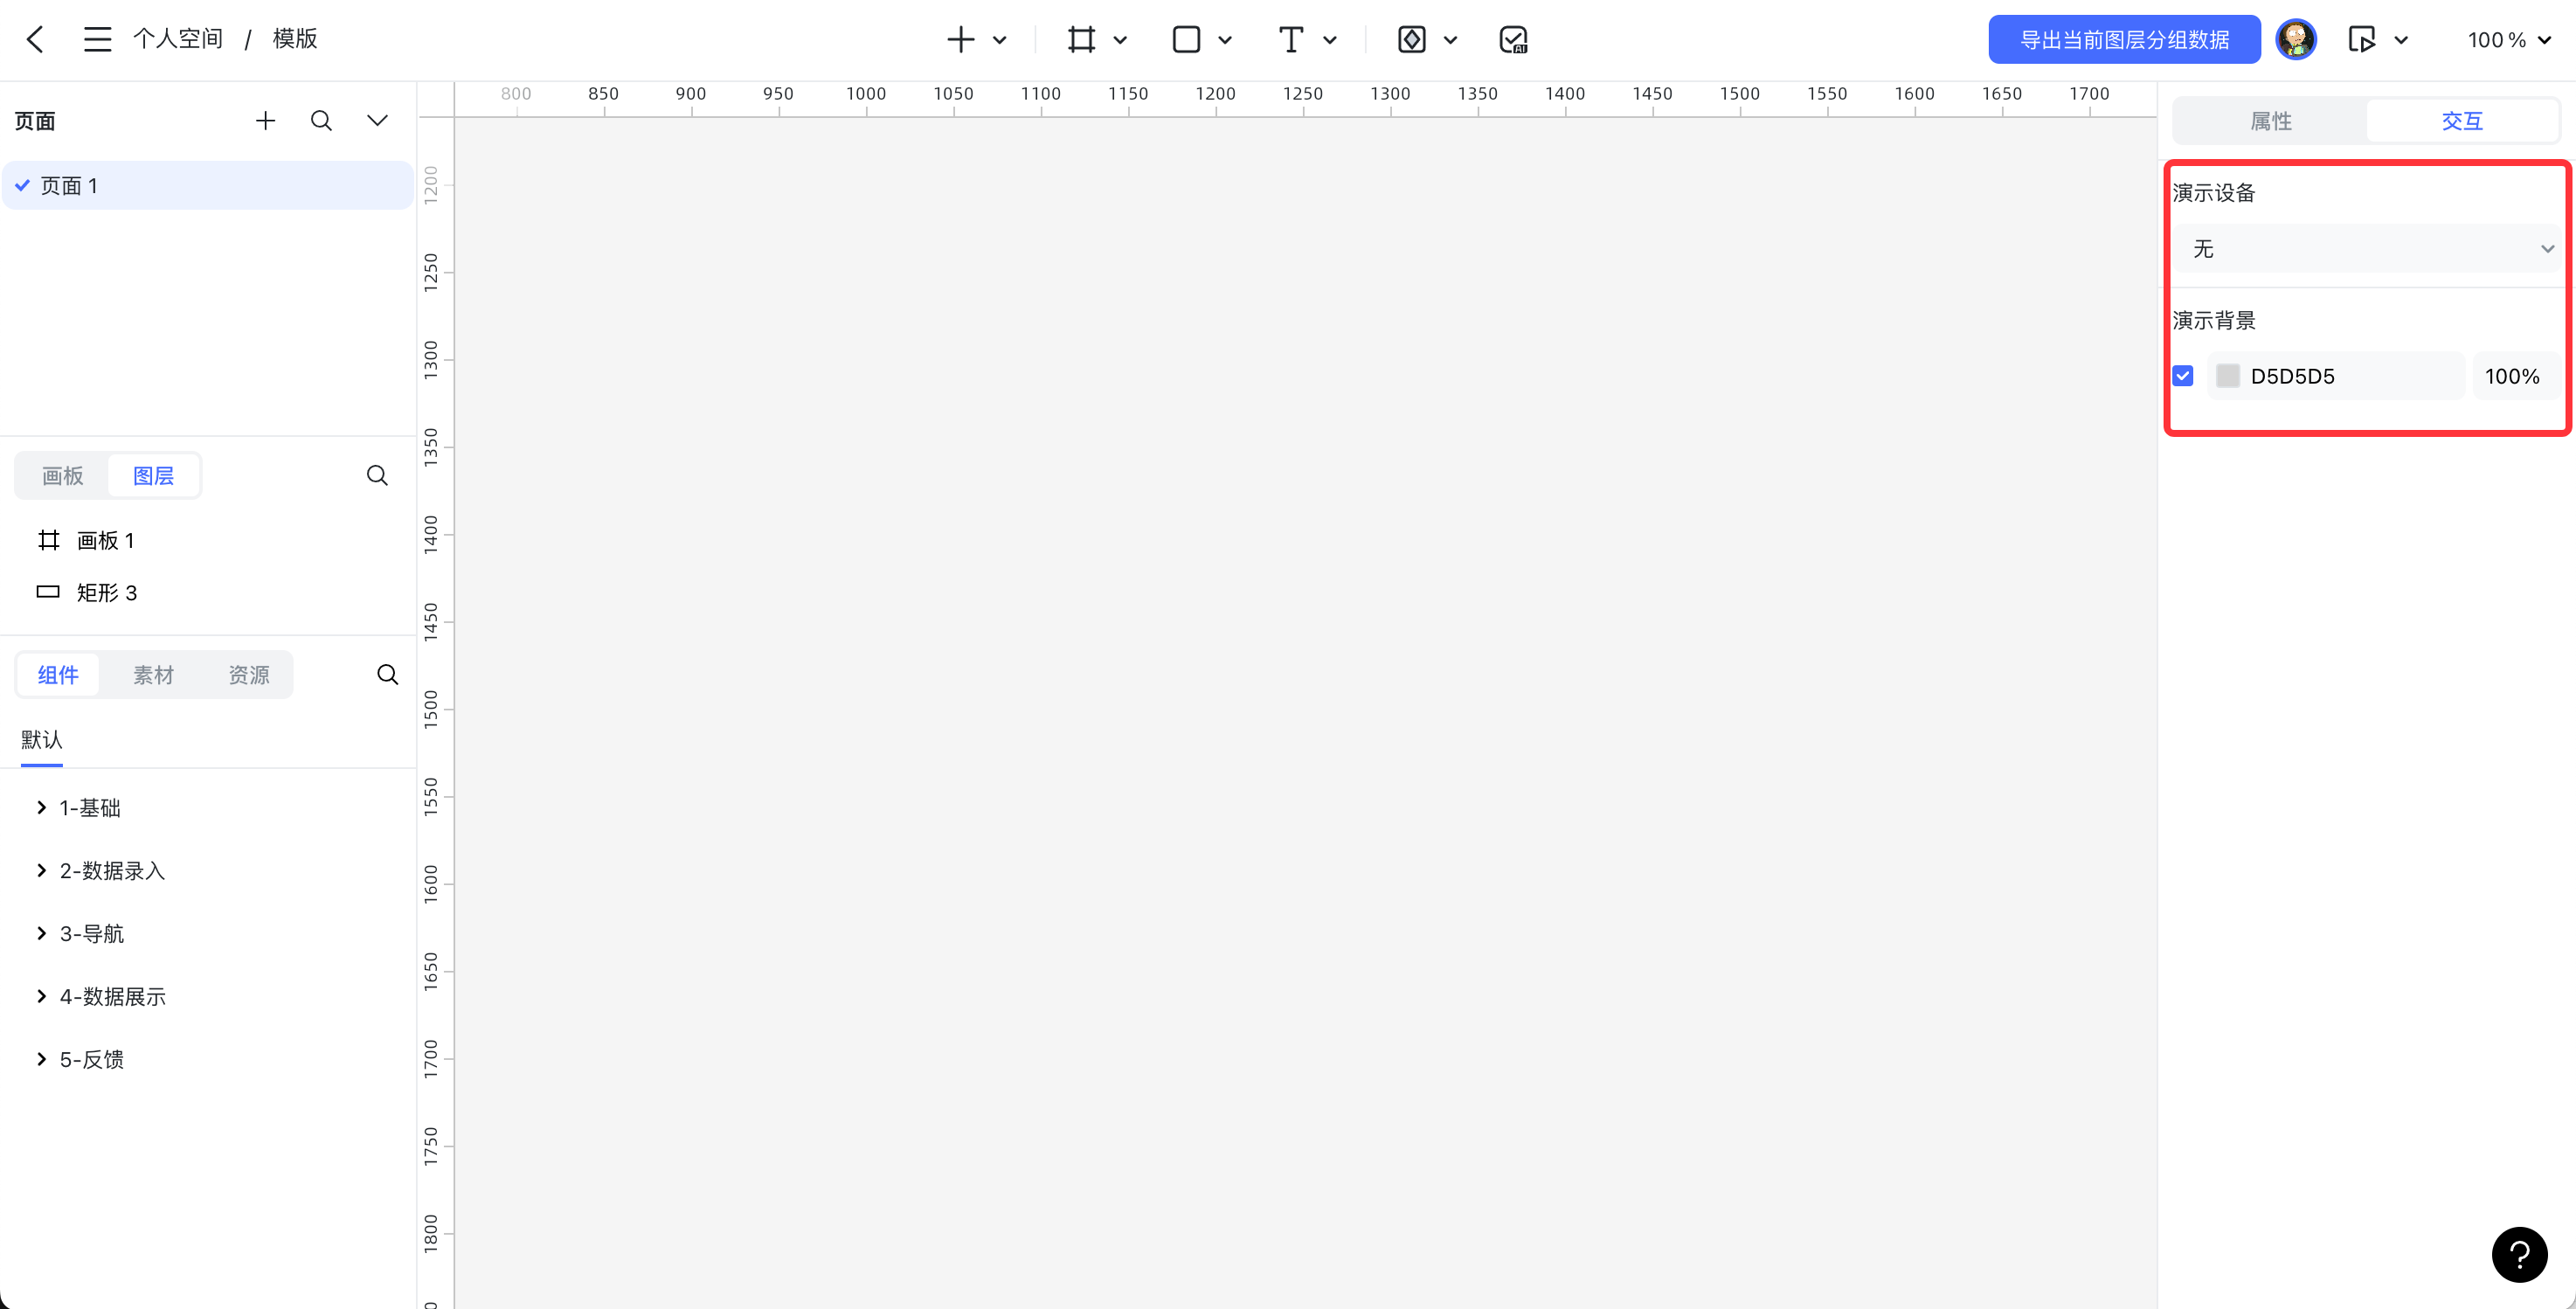Click 导出当前图层分组数据 button

click(2124, 39)
